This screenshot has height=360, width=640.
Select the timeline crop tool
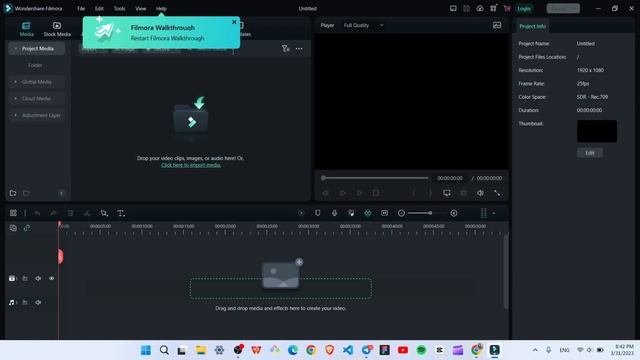click(104, 213)
